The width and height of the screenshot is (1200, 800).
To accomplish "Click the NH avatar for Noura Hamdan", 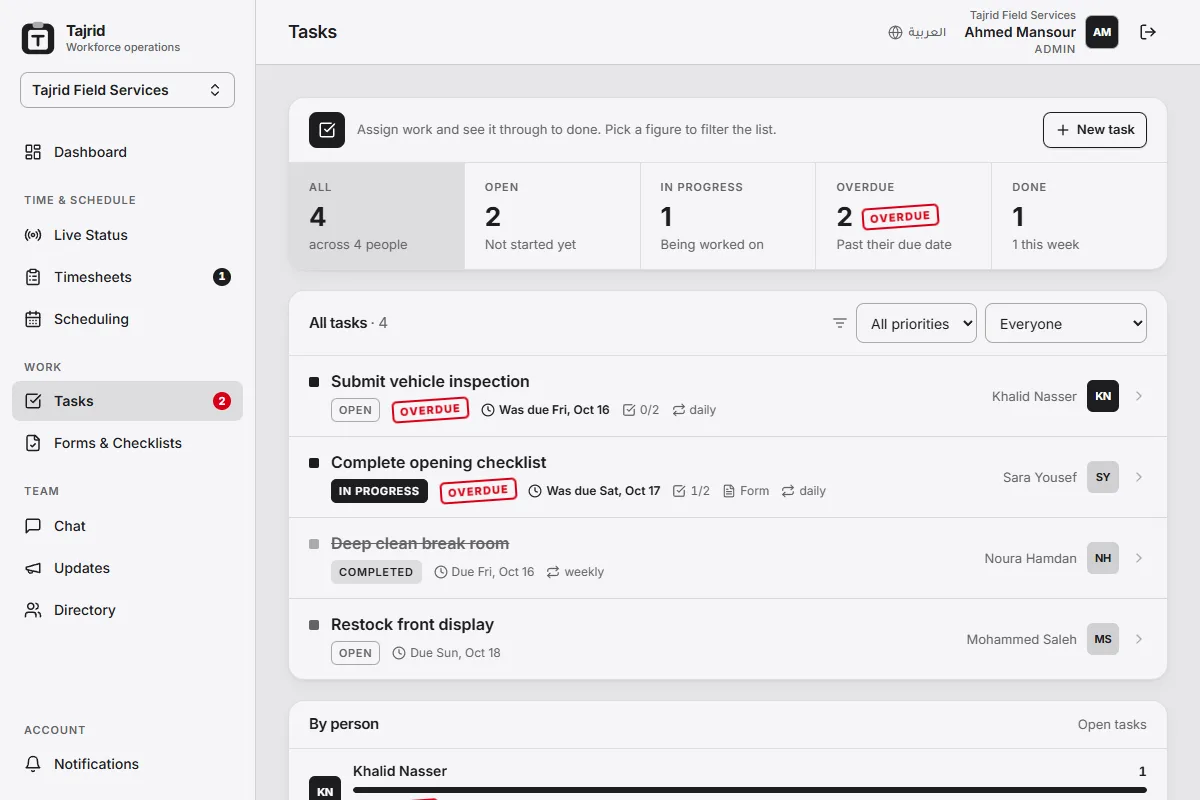I will point(1103,558).
